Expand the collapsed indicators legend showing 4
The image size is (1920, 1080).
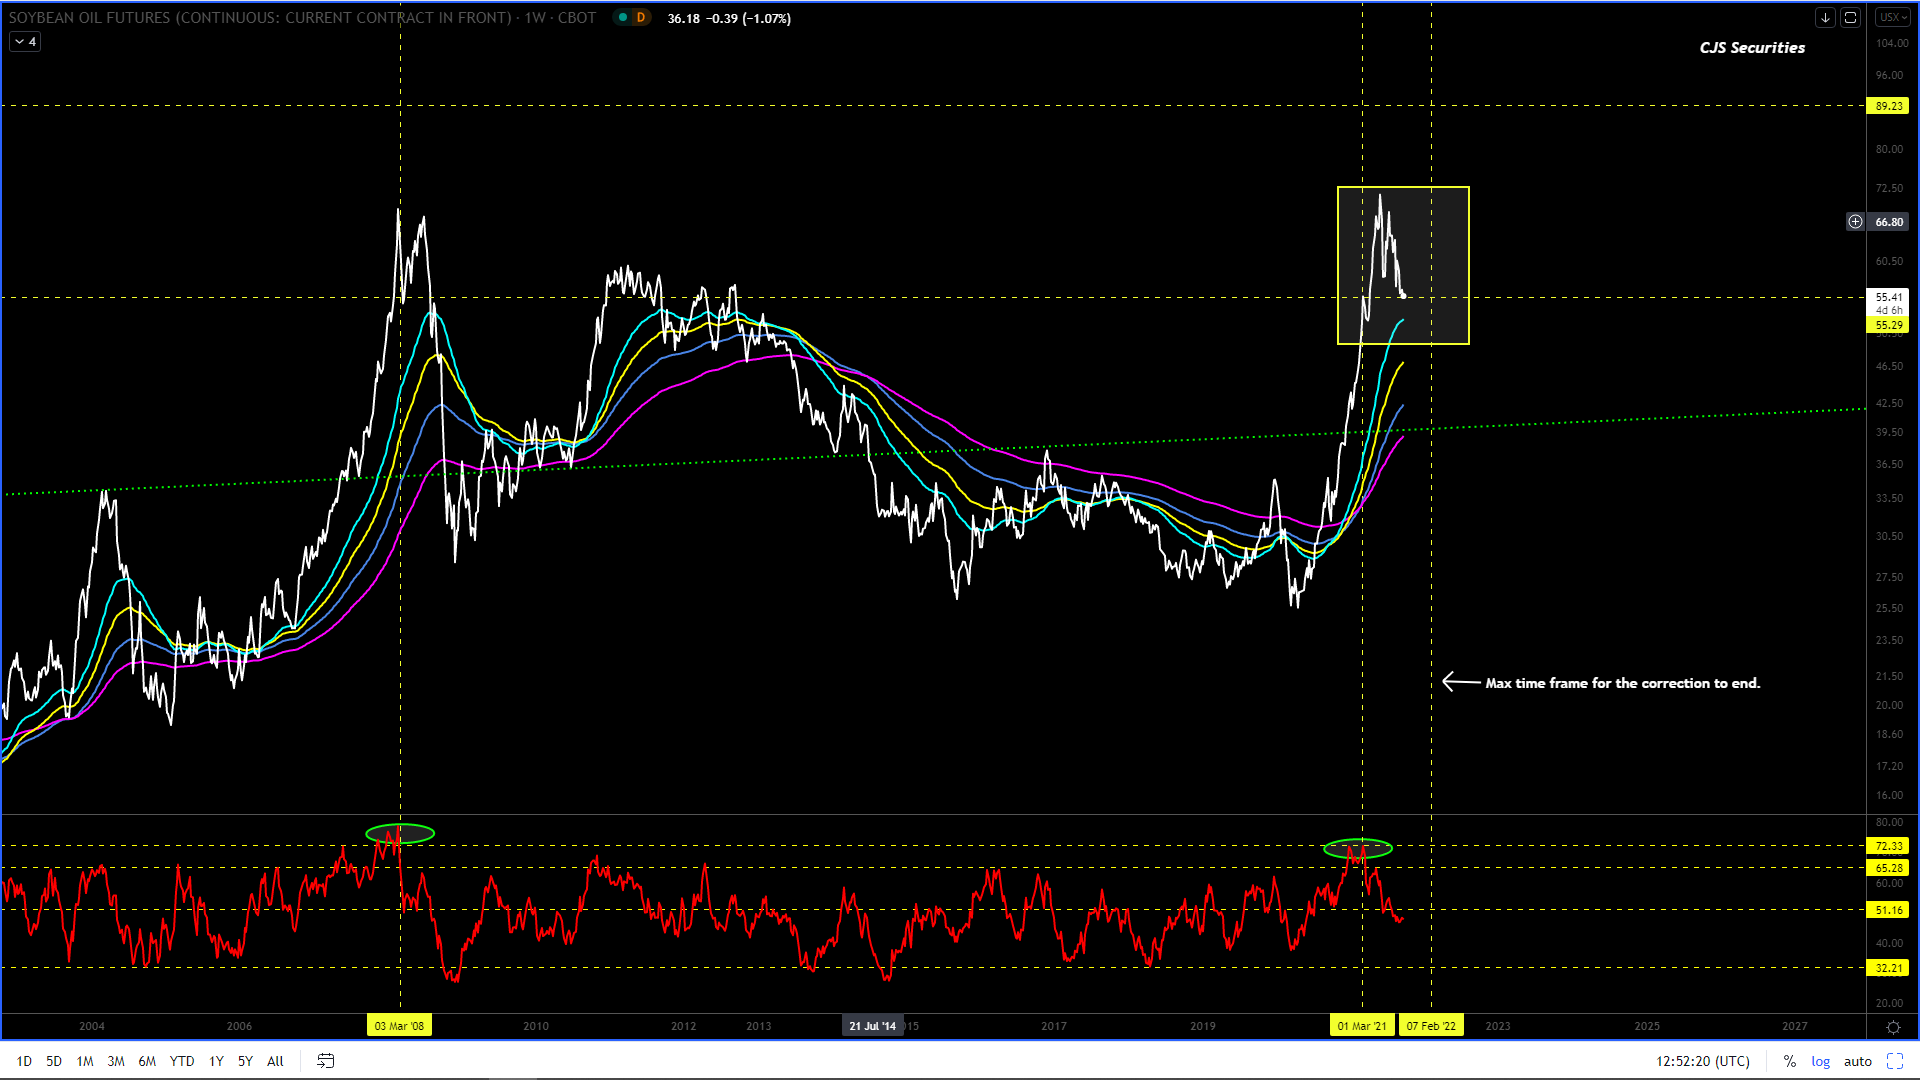(25, 42)
